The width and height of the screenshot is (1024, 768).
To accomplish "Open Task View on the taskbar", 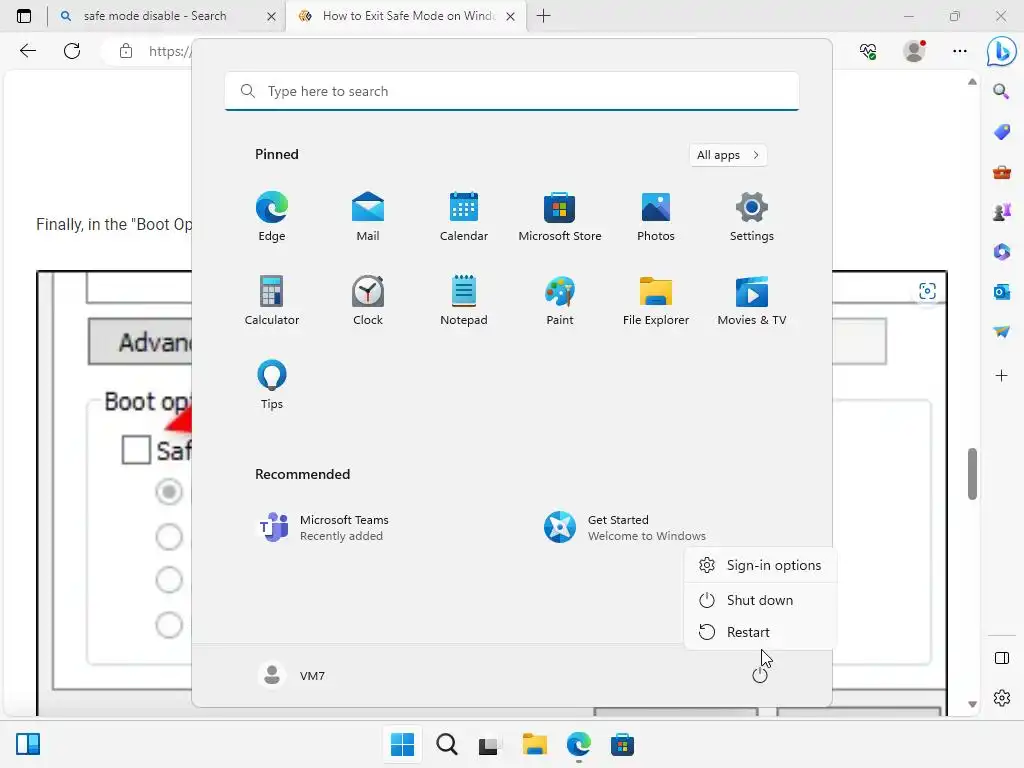I will pyautogui.click(x=490, y=744).
